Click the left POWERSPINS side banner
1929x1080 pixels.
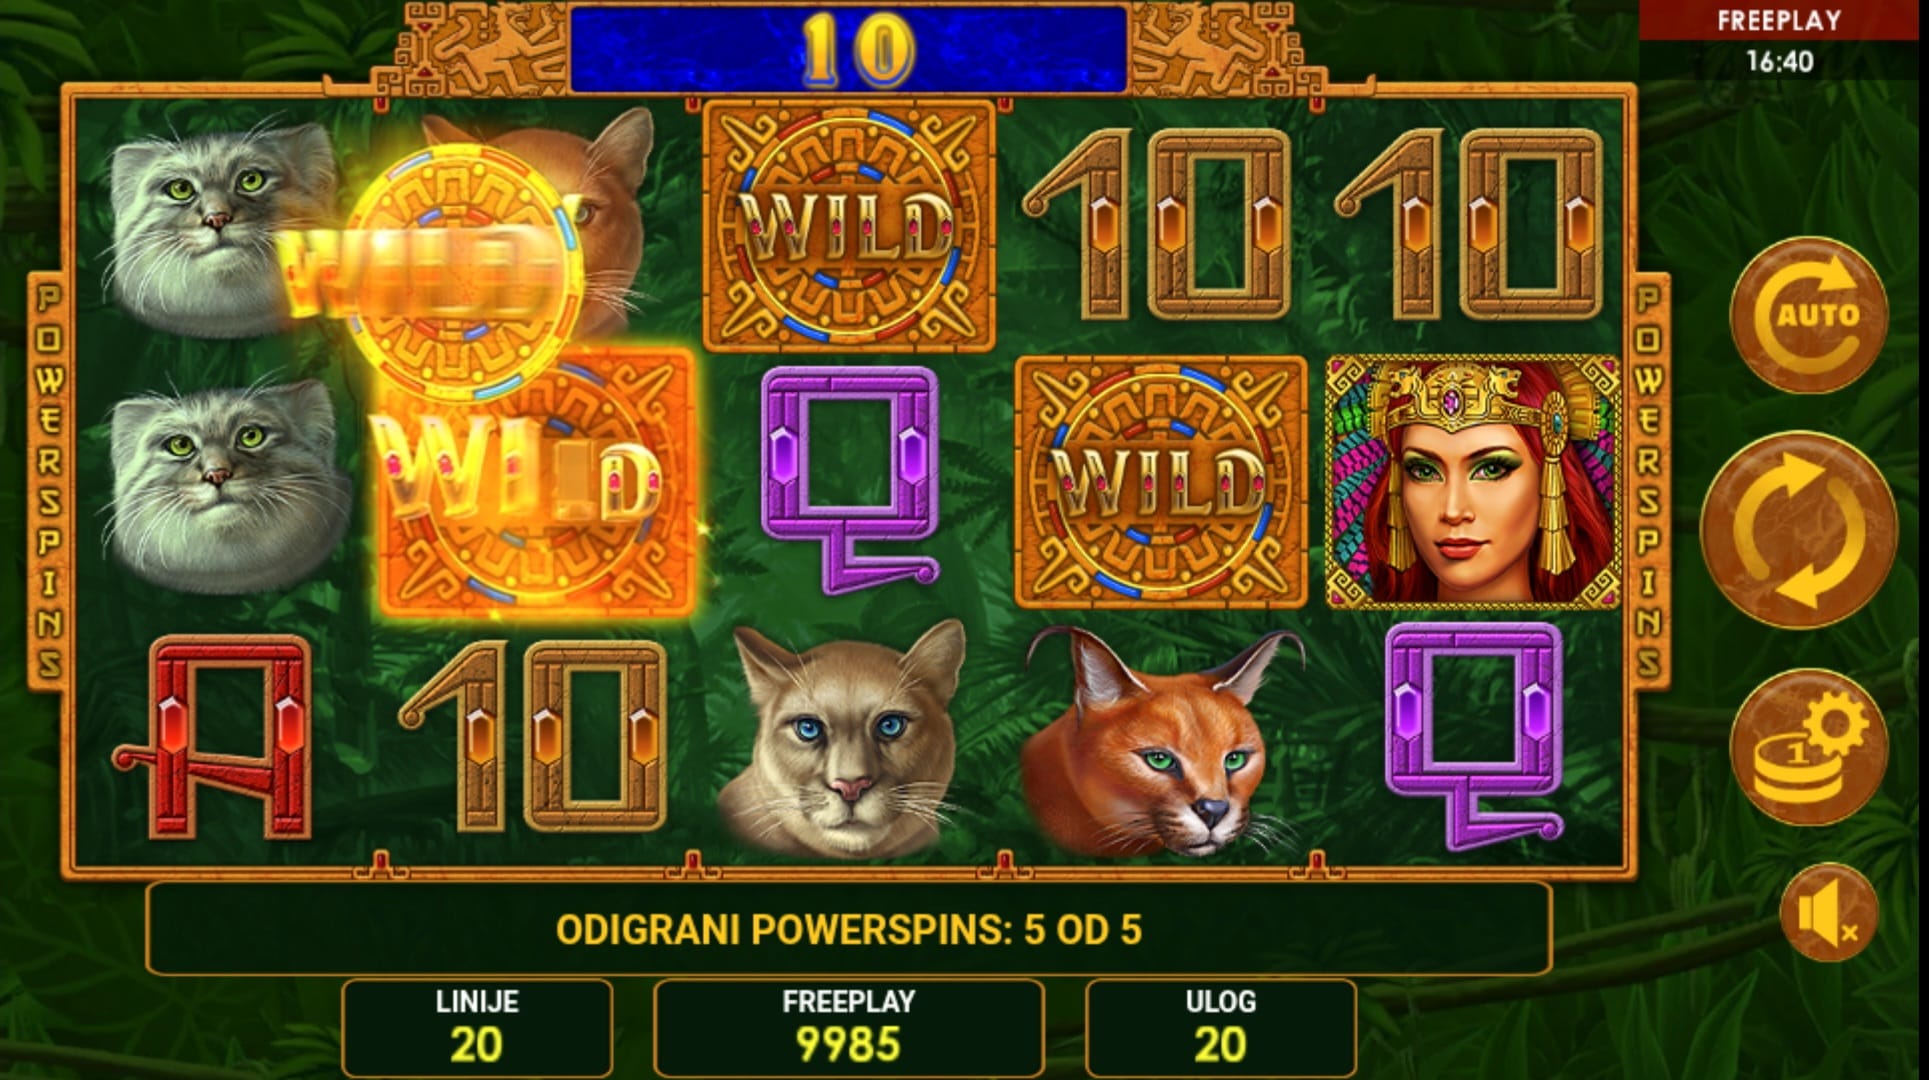pos(48,480)
